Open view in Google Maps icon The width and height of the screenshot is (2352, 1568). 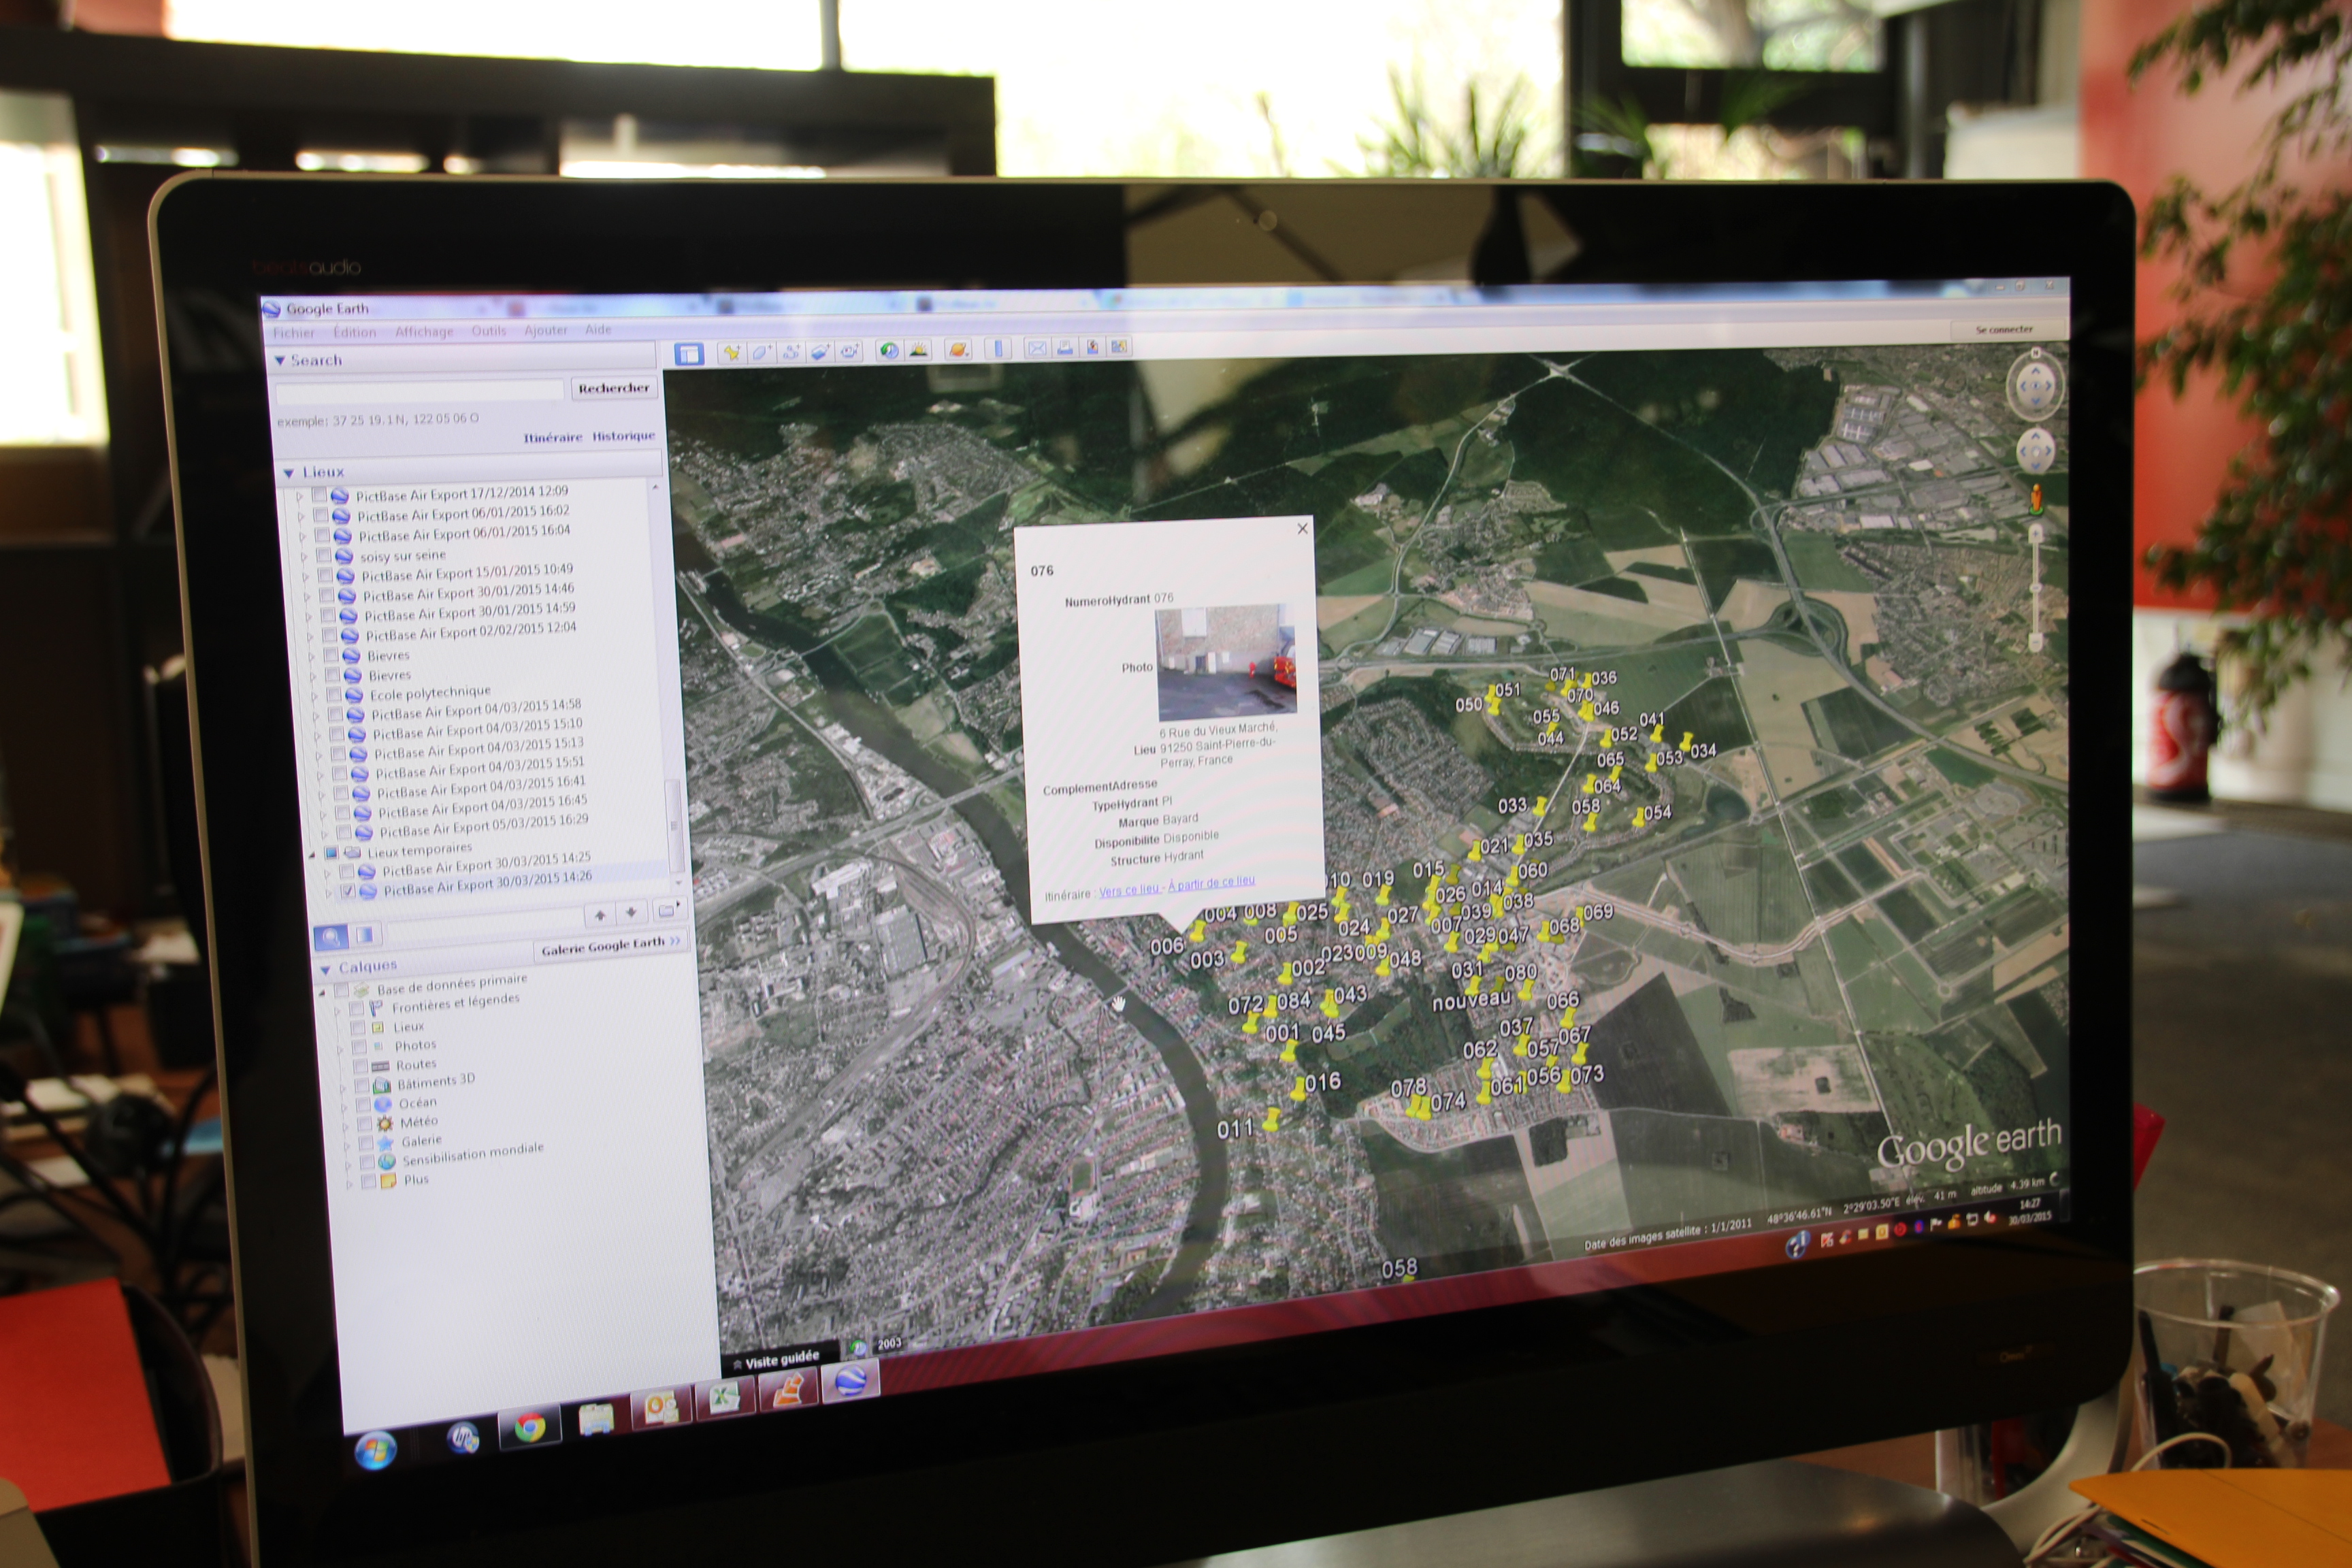[1118, 346]
